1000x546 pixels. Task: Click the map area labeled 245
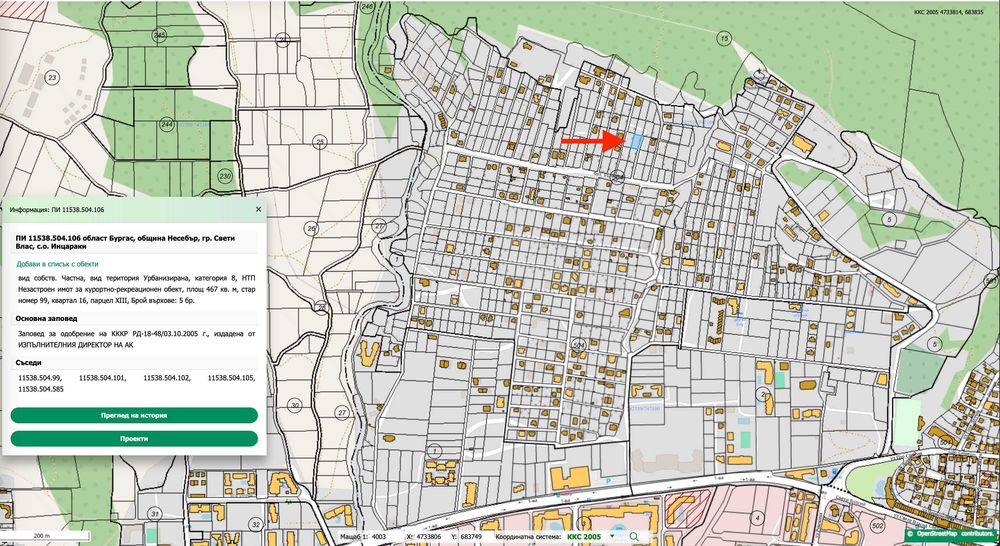159,34
